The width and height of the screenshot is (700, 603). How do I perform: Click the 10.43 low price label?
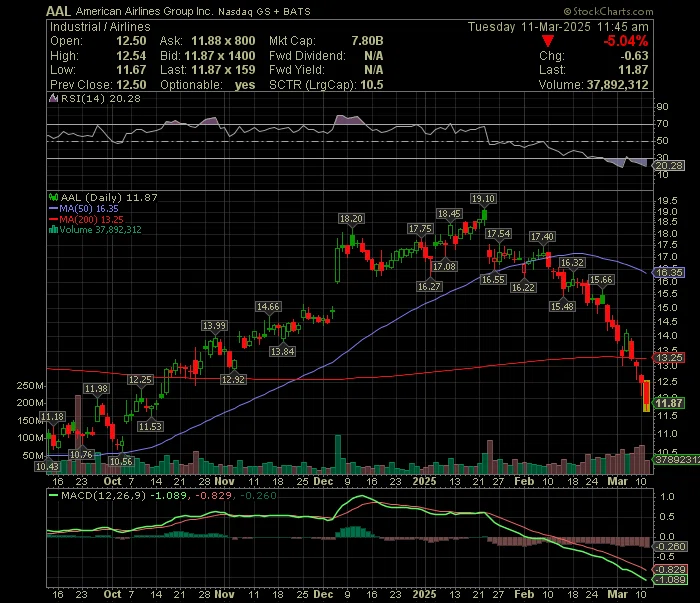[x=47, y=467]
